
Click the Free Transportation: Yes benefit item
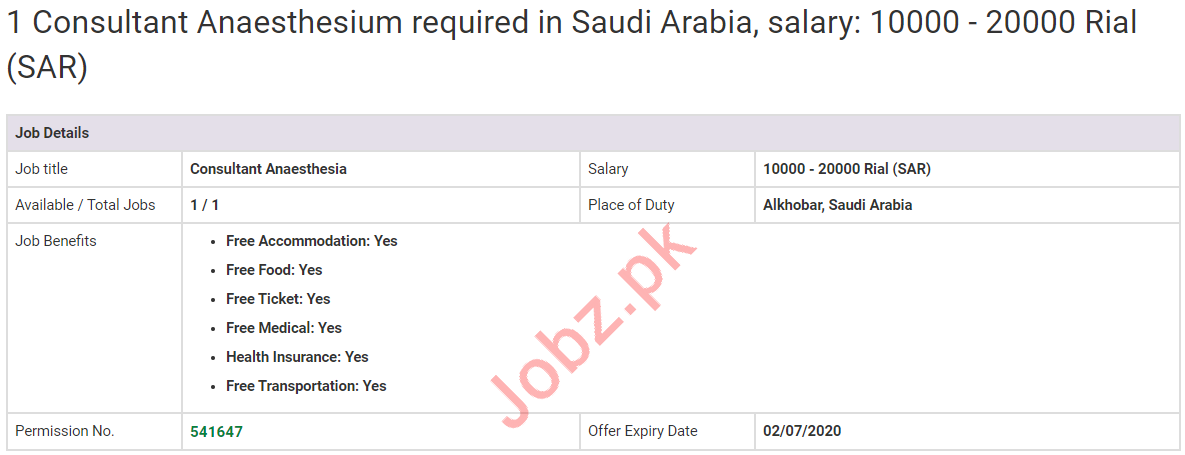pyautogui.click(x=306, y=386)
